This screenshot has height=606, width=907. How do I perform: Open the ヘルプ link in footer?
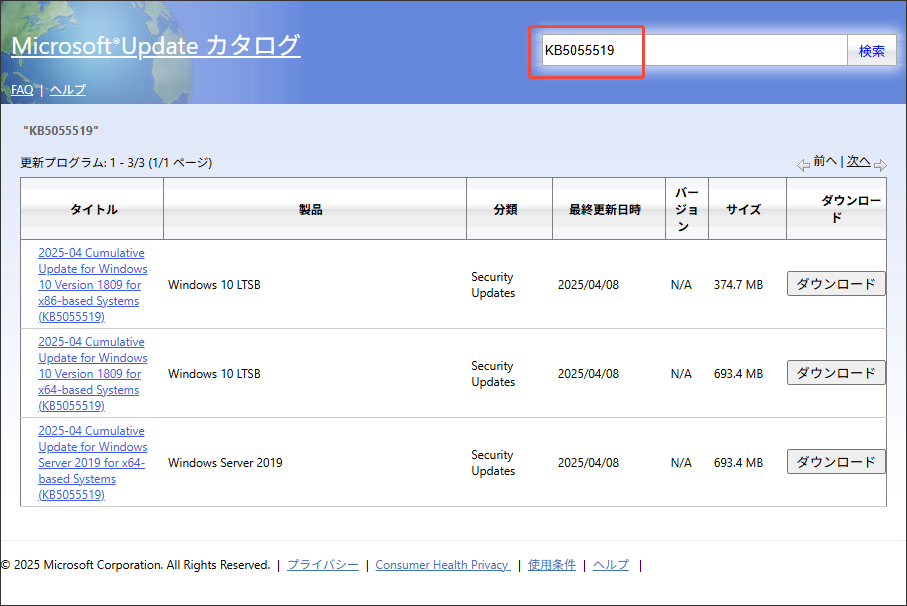tap(611, 565)
